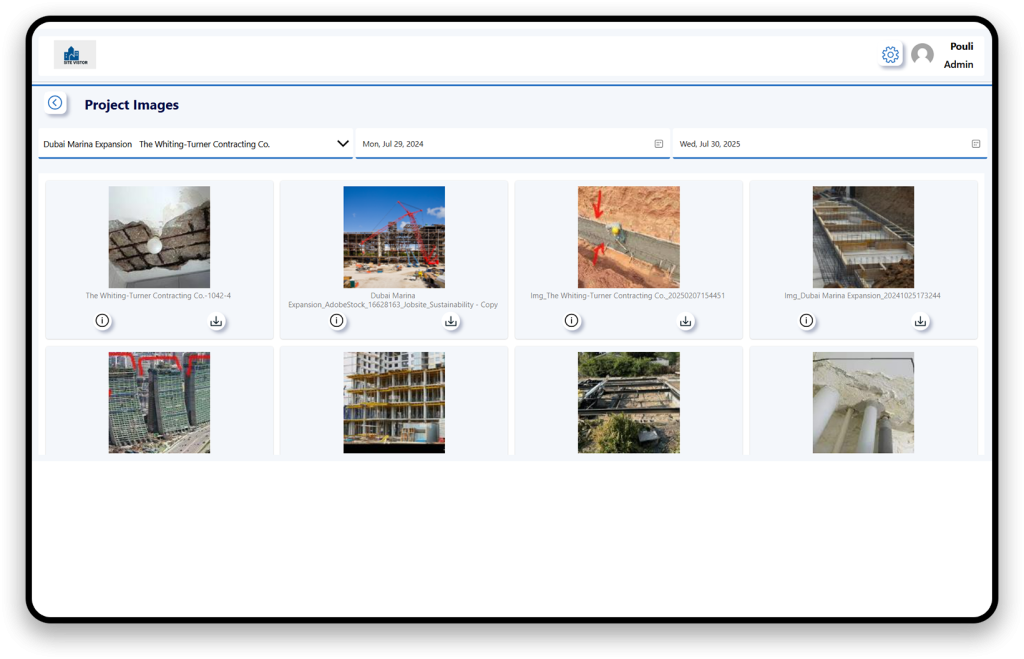Show info for The Whiting-Turner Contracting Co.-1042-4 image
1024x659 pixels.
[102, 321]
